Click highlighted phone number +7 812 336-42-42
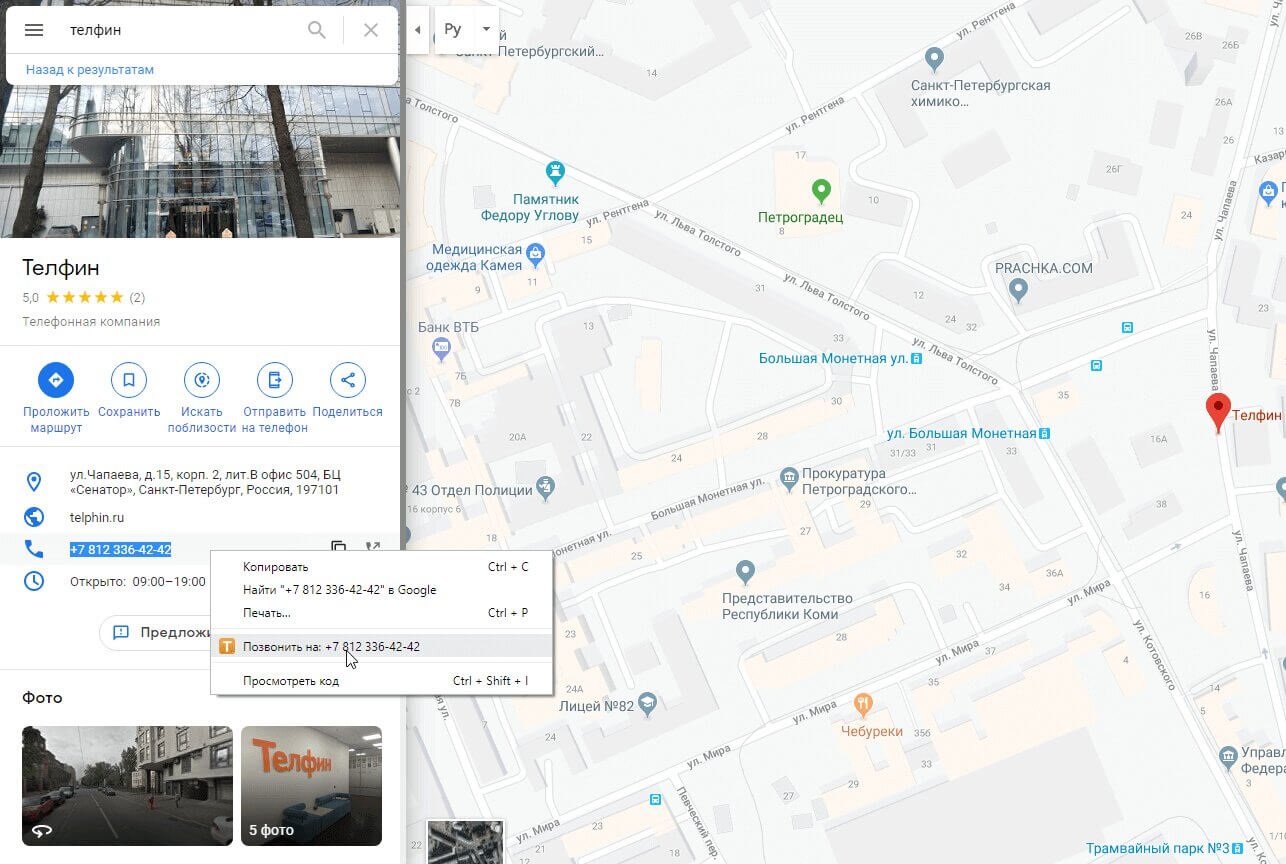The width and height of the screenshot is (1286, 864). point(120,549)
